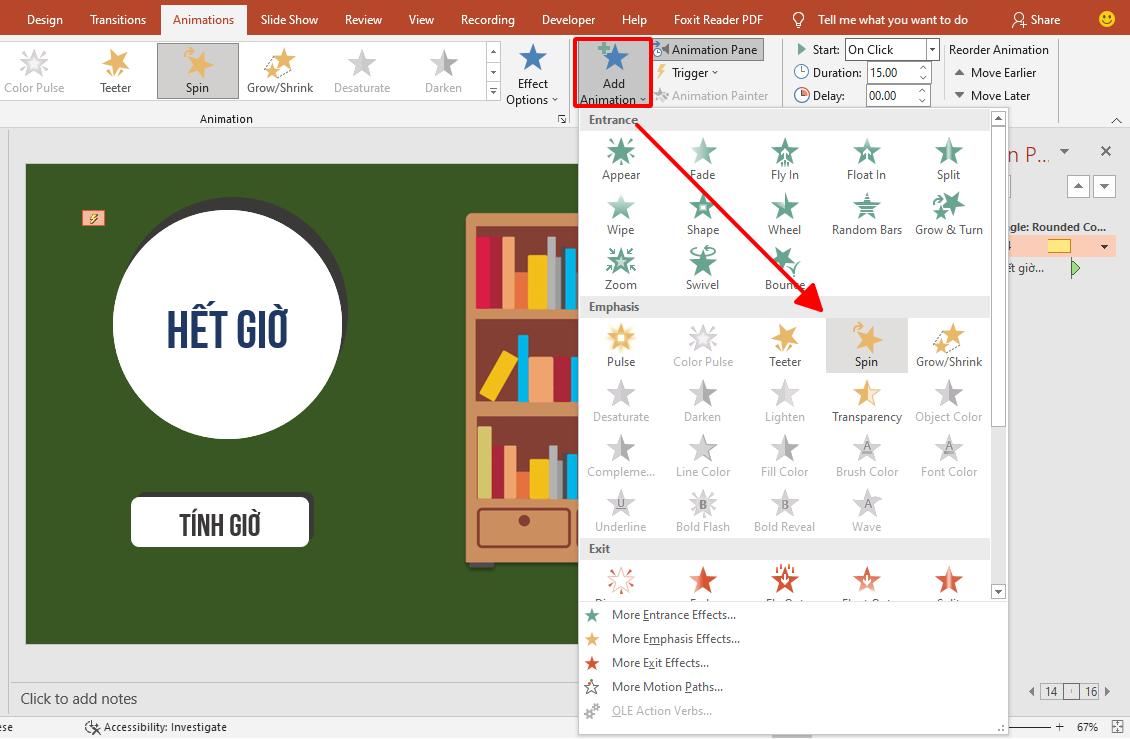Screen dimensions: 1130x739
Task: Apply the Pulse emphasis effect
Action: pyautogui.click(x=620, y=345)
